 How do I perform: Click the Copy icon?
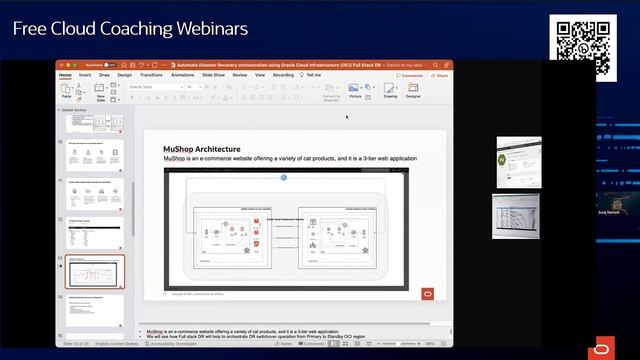78,92
